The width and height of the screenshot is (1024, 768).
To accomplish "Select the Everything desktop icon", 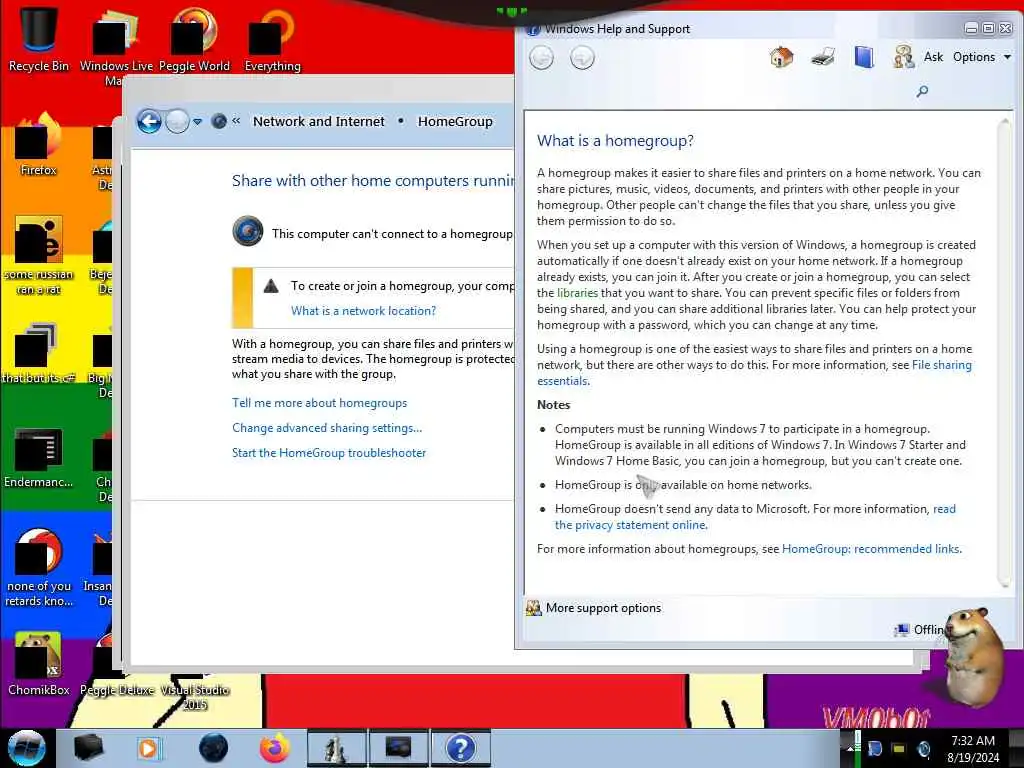I will click(x=272, y=40).
